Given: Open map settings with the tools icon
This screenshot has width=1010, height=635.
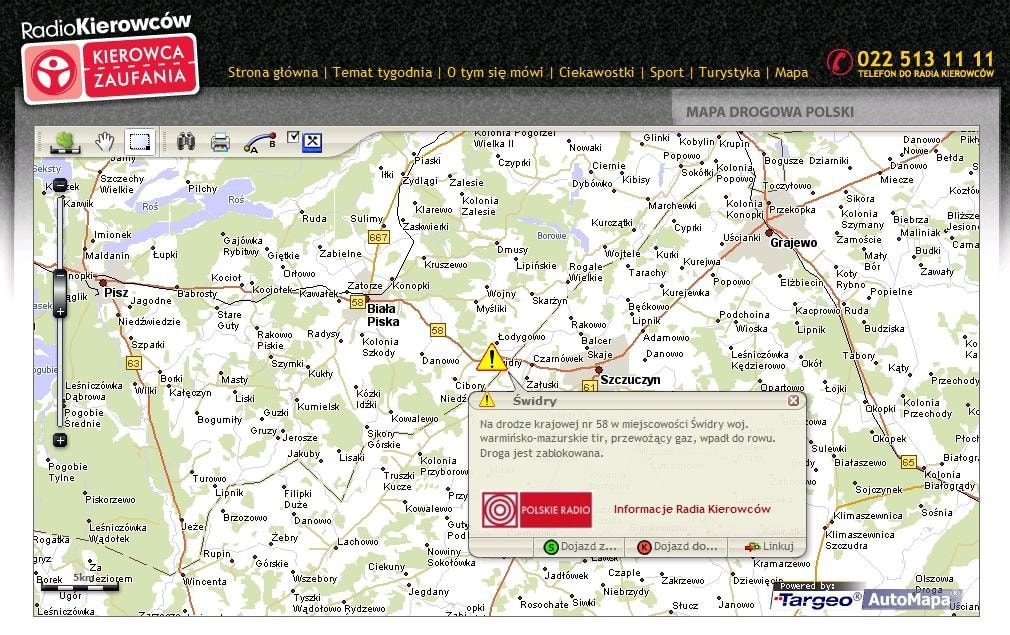Looking at the screenshot, I should tap(312, 142).
